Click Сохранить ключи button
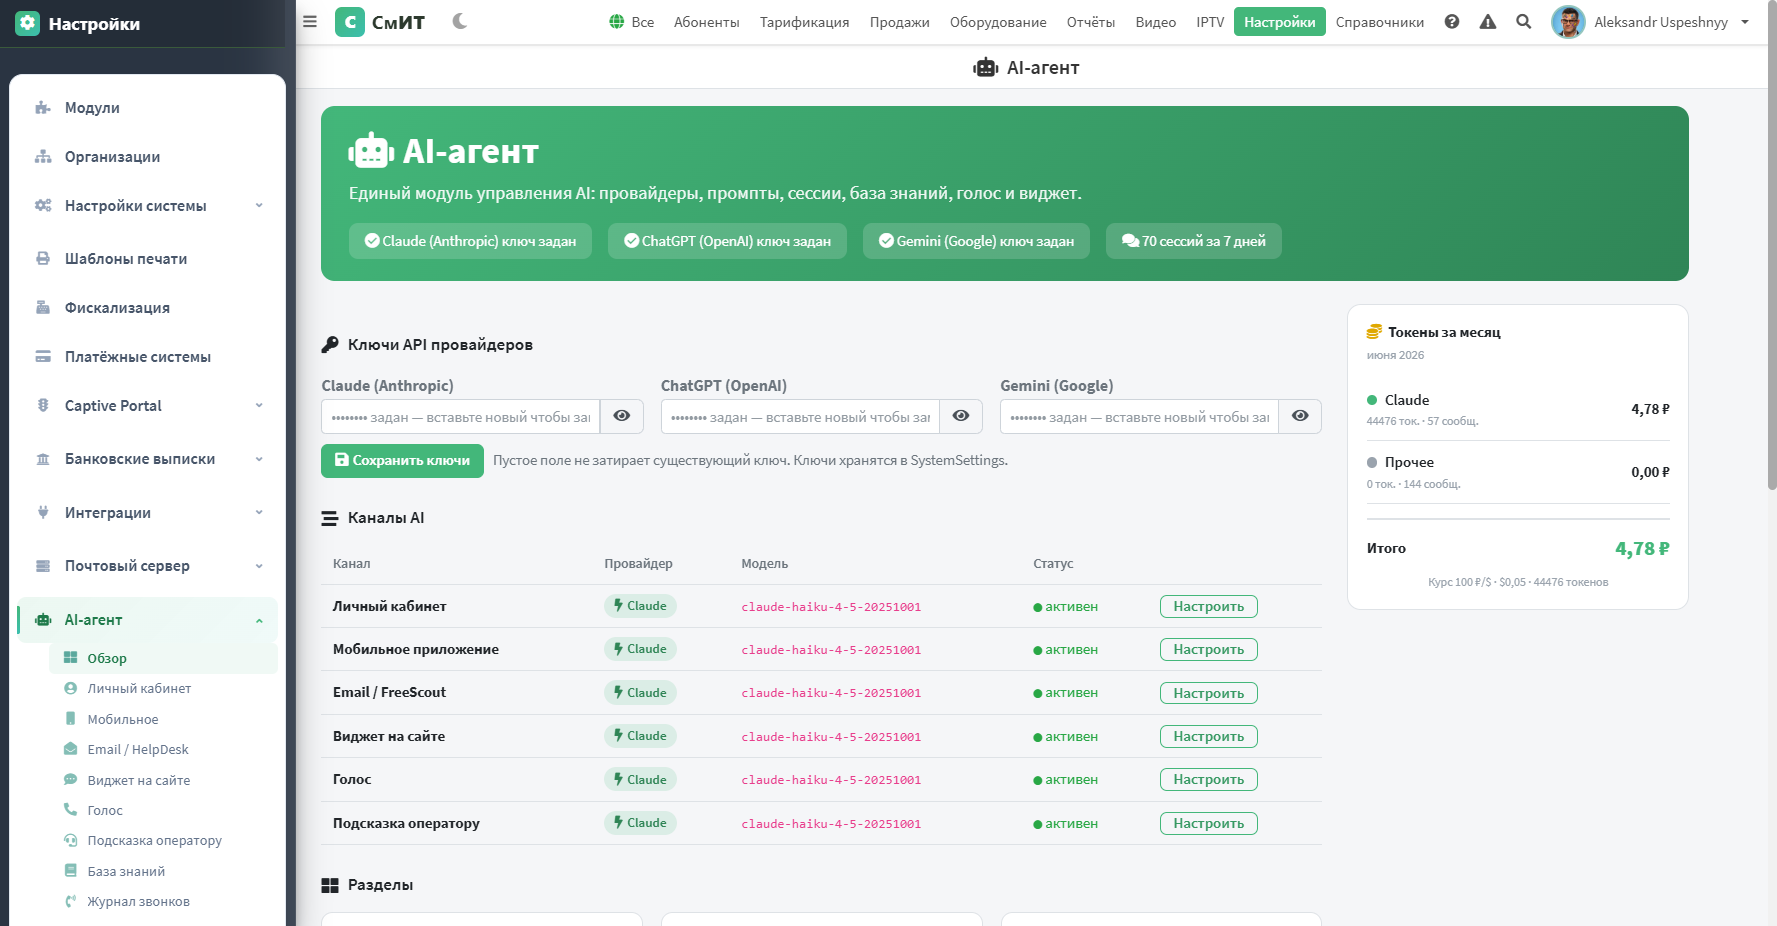 [402, 460]
